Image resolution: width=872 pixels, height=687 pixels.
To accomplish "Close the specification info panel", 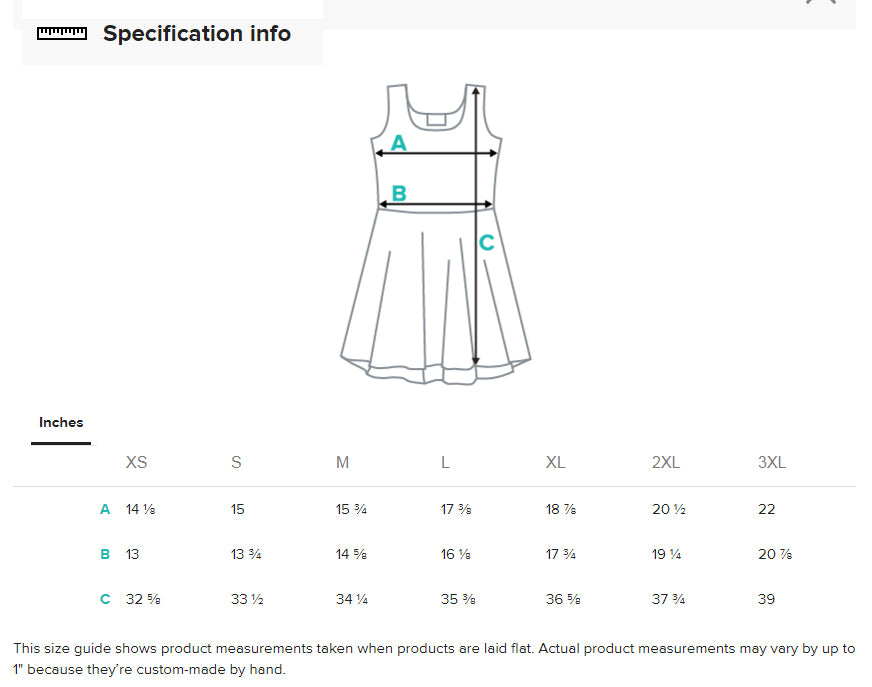I will 821,3.
